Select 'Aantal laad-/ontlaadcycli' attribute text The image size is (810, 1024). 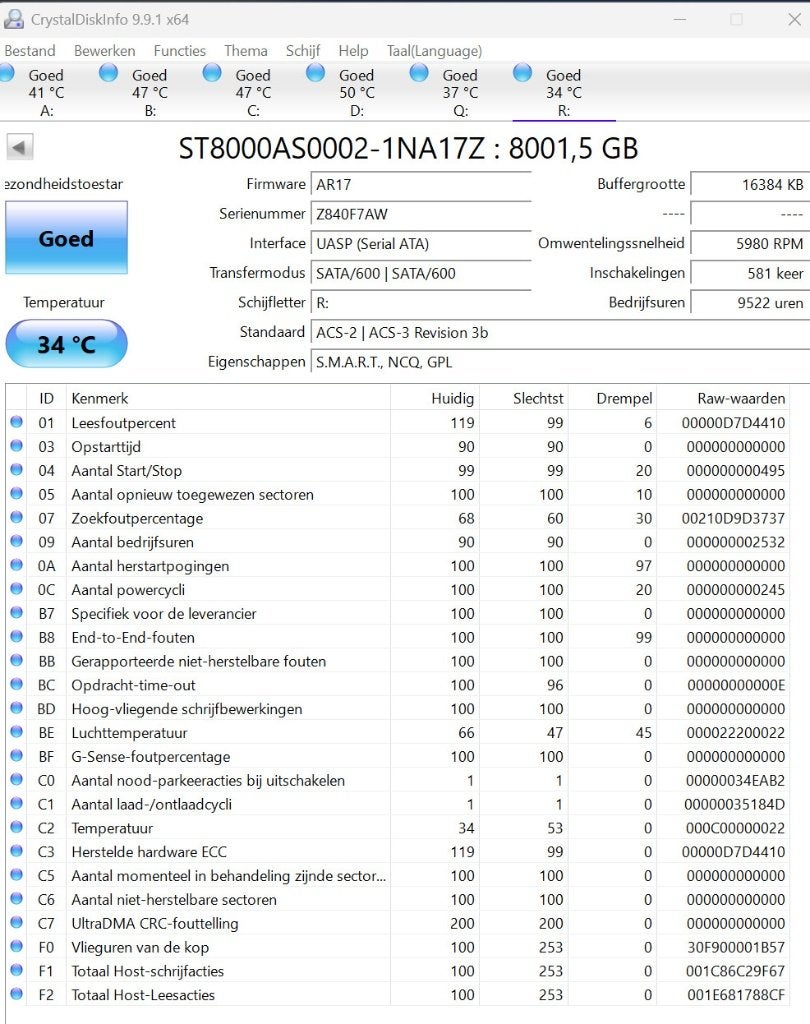pos(152,805)
